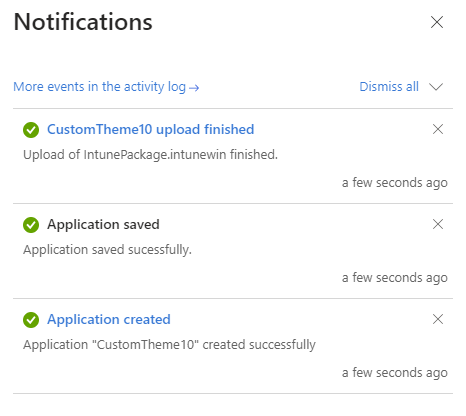Select the IntunePackage.intunewin upload description text
Viewport: 466px width, 416px height.
(150, 155)
